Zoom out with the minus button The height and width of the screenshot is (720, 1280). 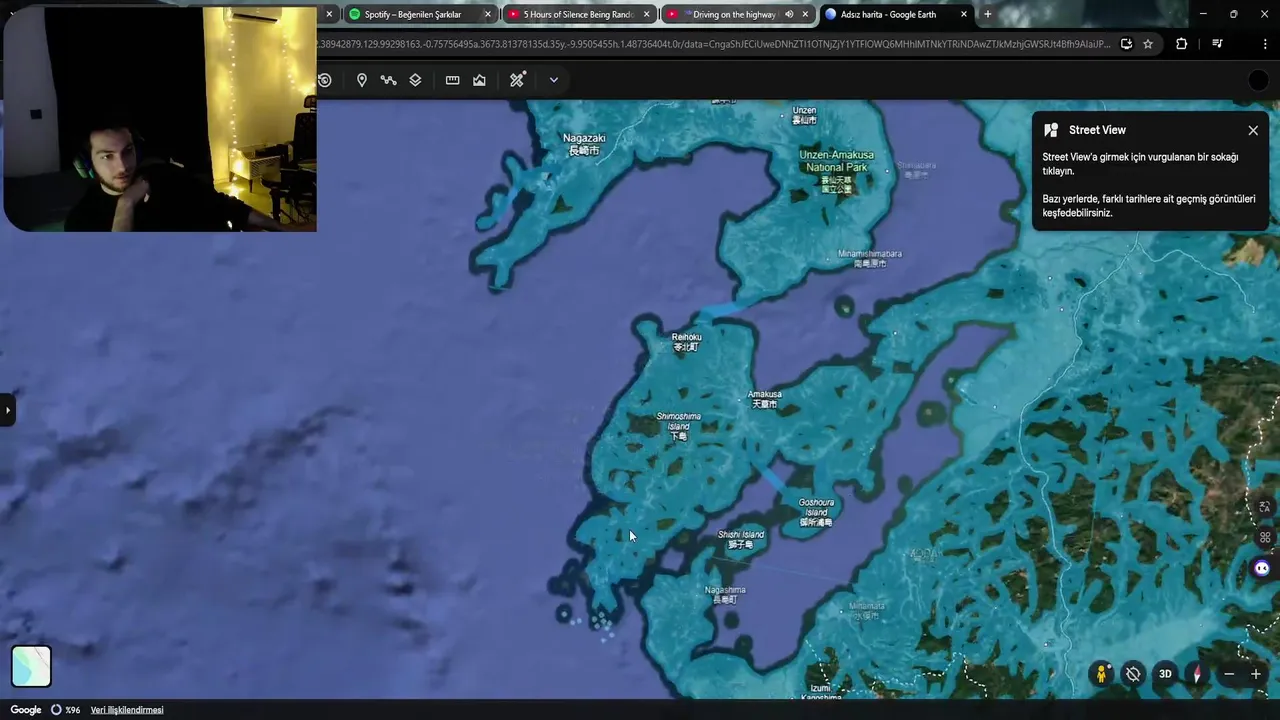(x=1229, y=674)
